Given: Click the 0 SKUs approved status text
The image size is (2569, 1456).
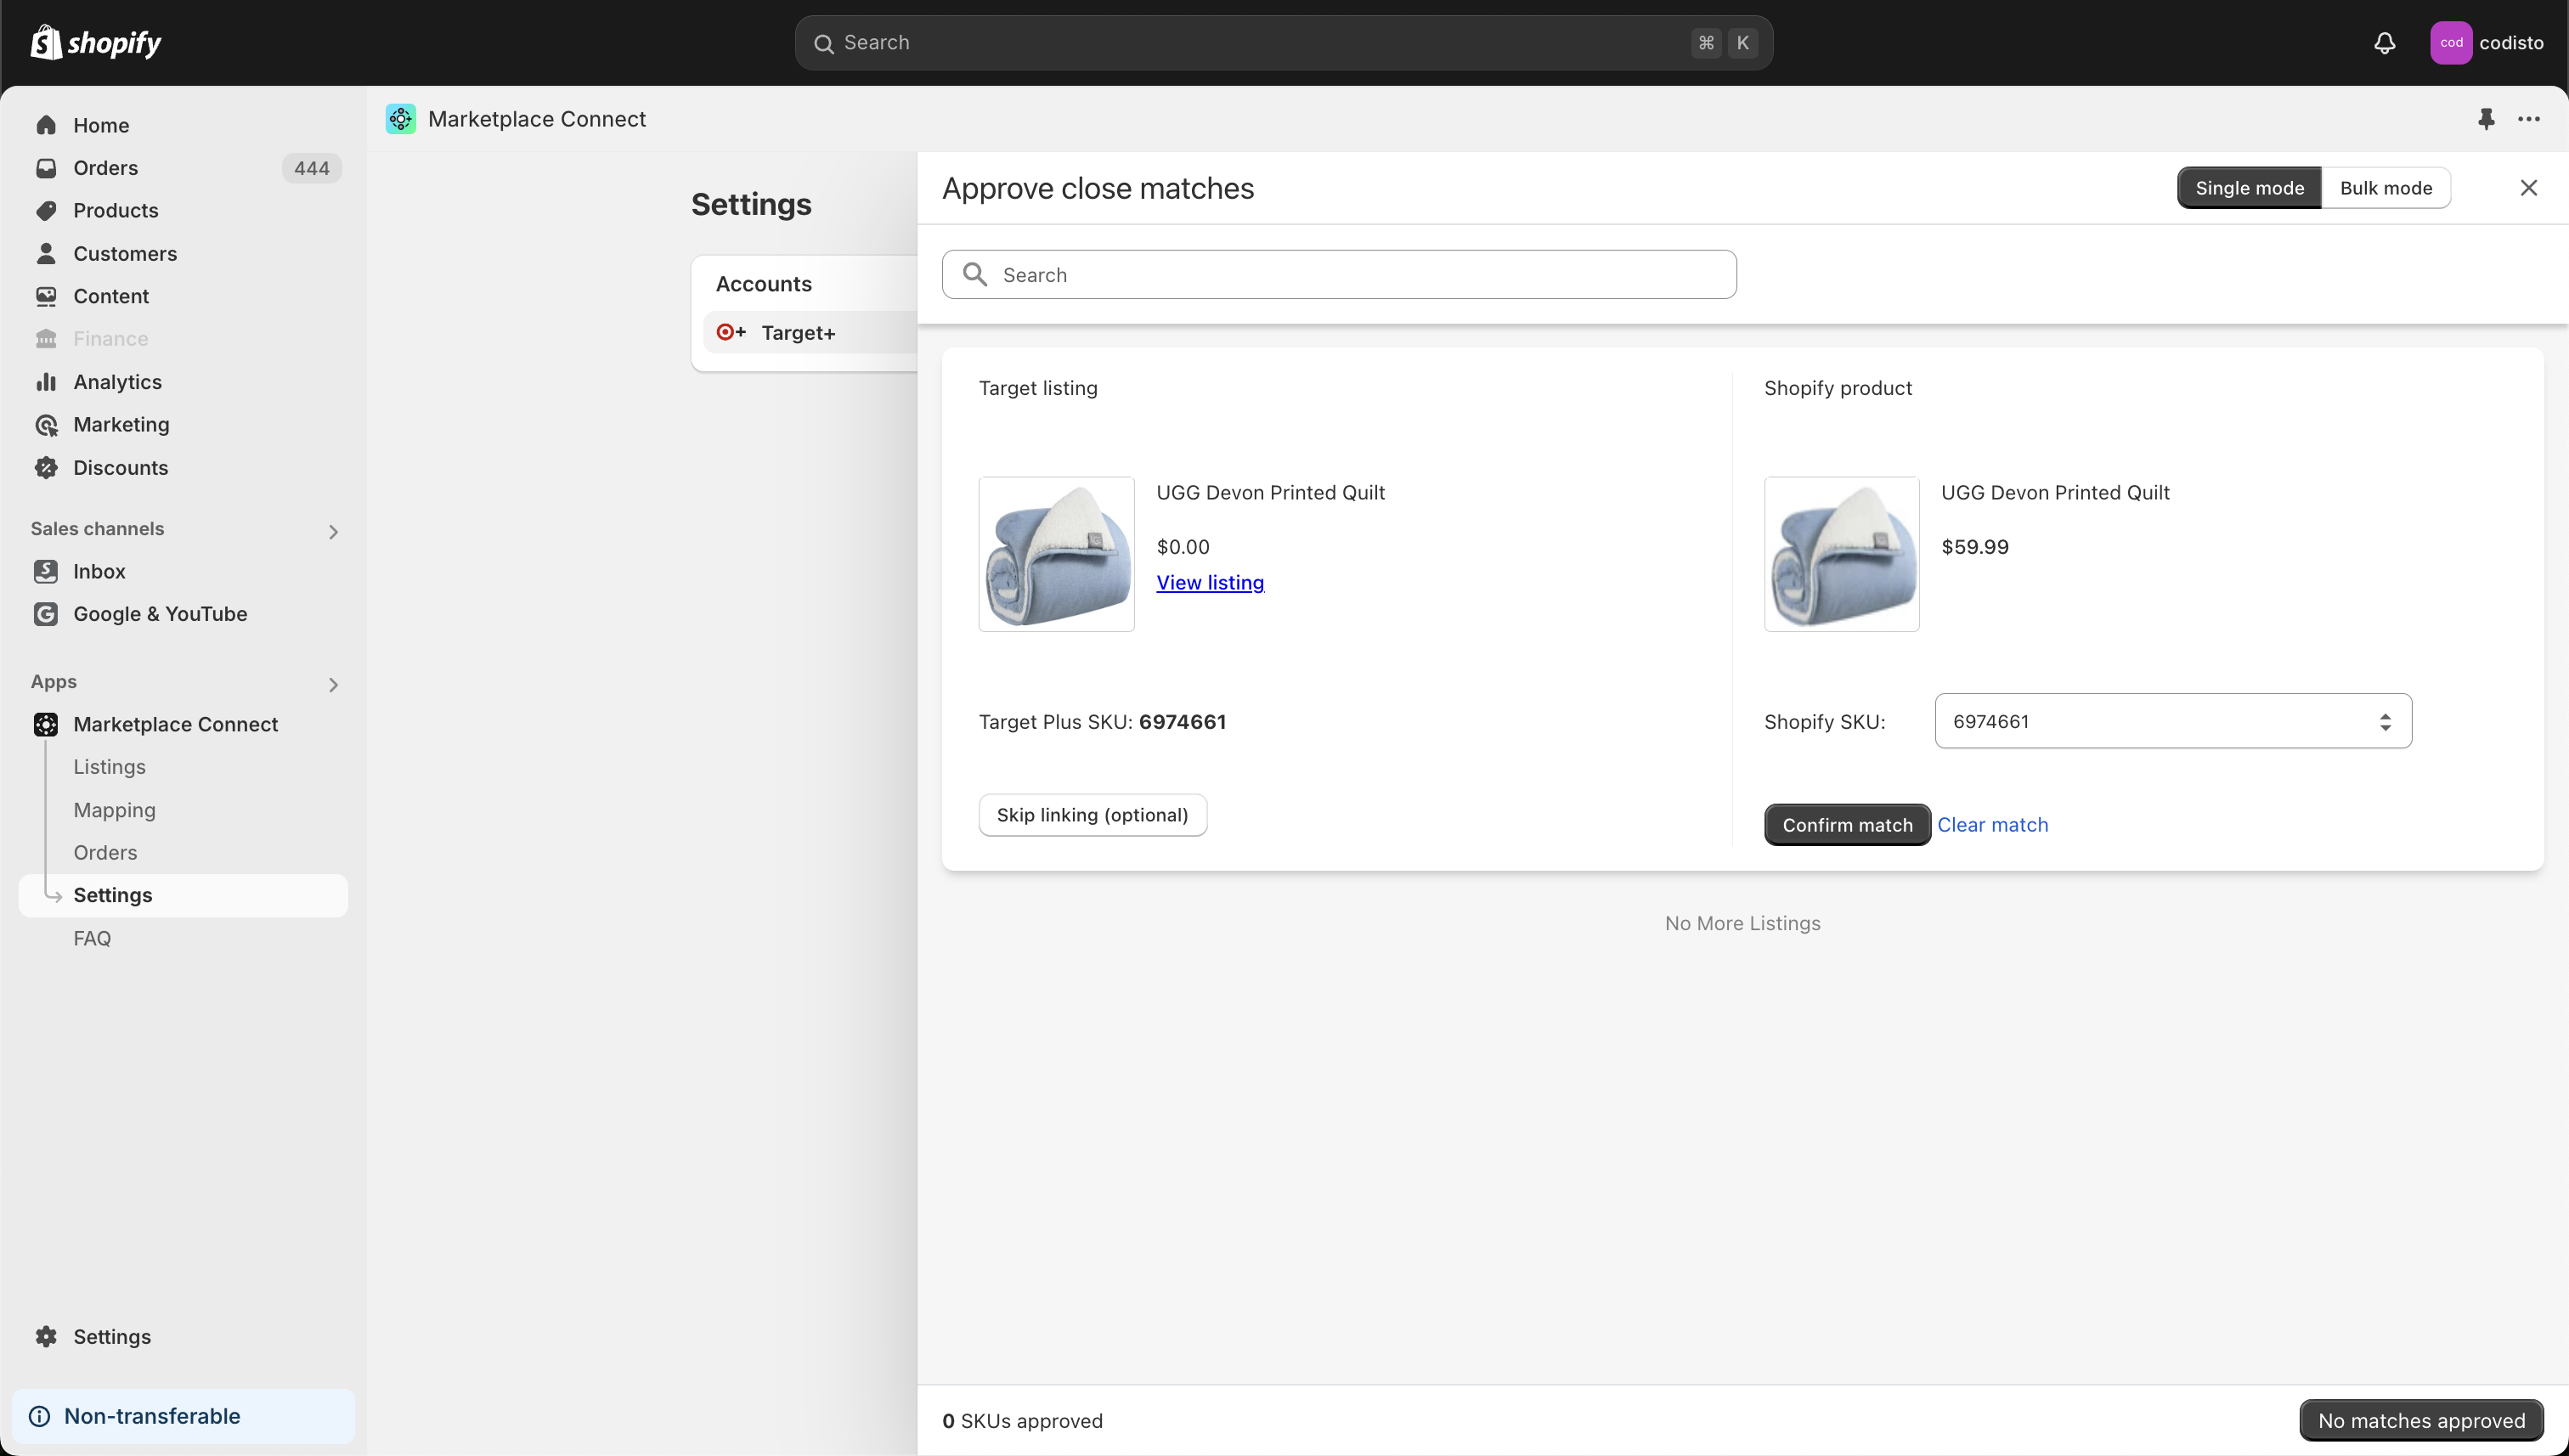Looking at the screenshot, I should 1022,1421.
